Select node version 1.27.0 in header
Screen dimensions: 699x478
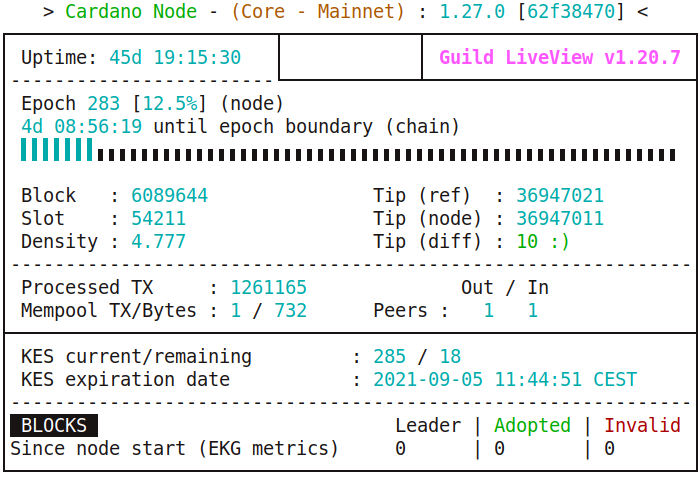click(x=473, y=11)
